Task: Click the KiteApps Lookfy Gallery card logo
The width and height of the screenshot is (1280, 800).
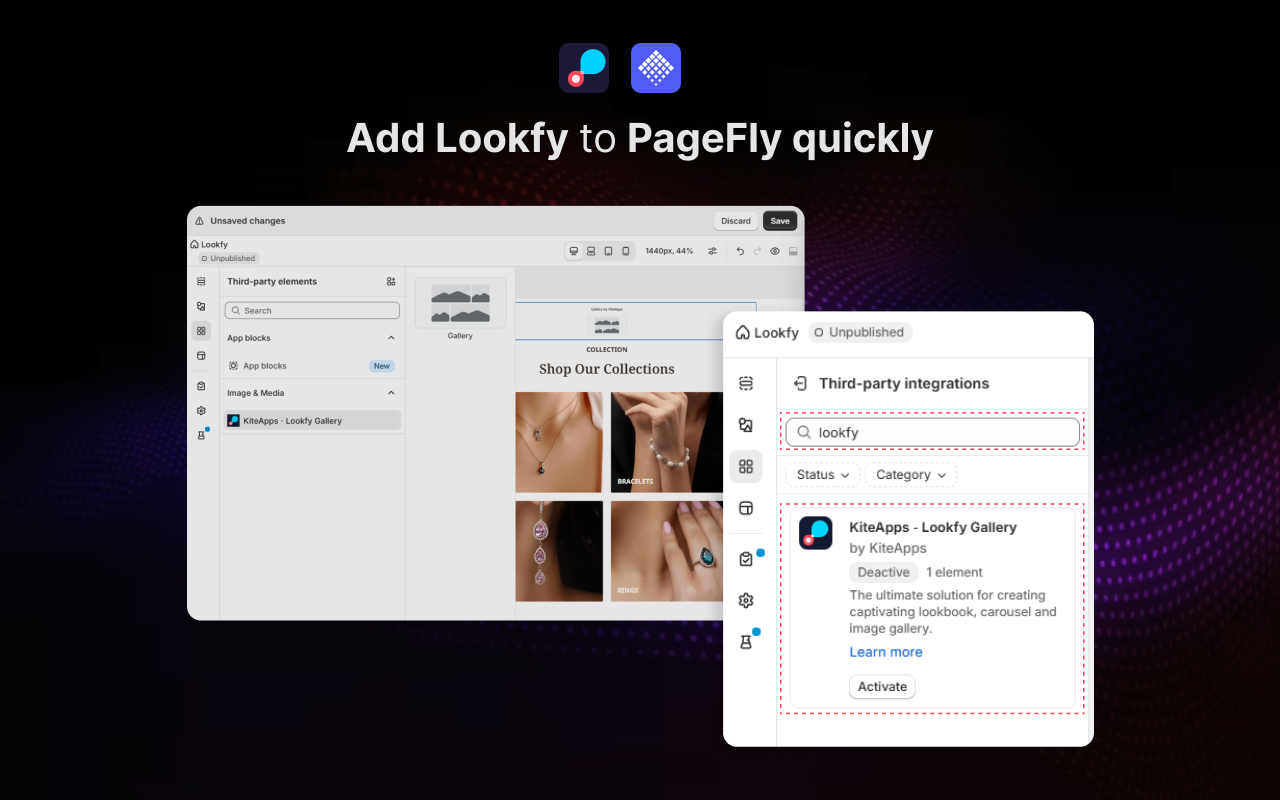Action: [x=816, y=533]
